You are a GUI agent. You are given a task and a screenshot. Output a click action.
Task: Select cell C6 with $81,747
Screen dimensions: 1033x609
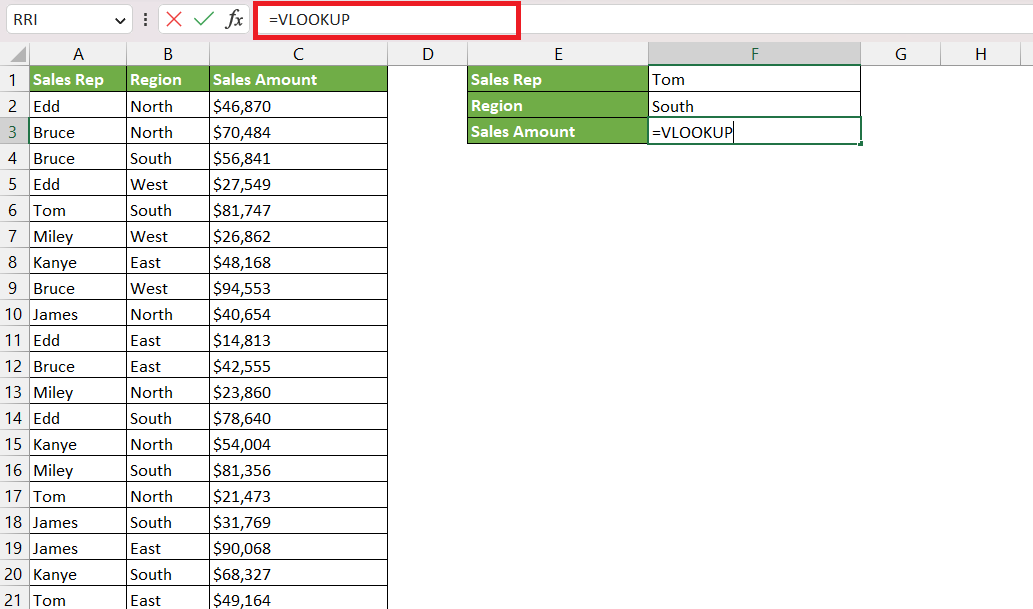click(x=298, y=210)
